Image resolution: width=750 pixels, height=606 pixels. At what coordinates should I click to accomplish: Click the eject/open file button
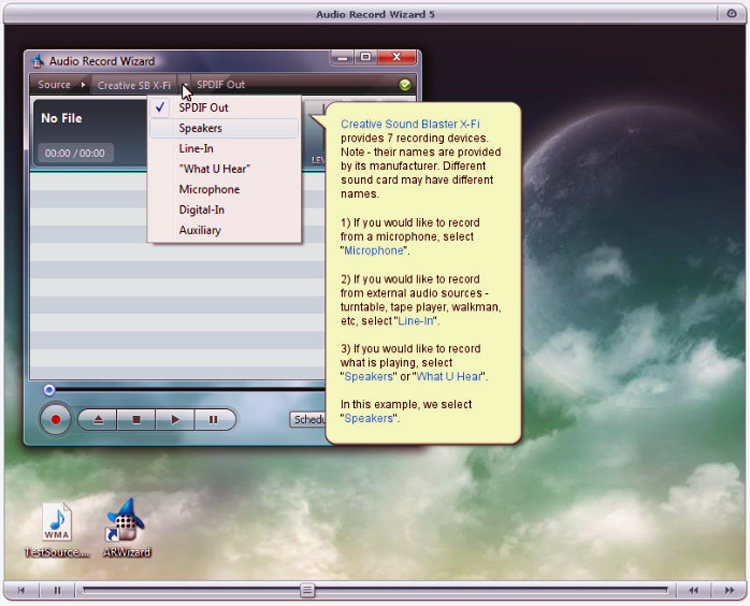[98, 419]
